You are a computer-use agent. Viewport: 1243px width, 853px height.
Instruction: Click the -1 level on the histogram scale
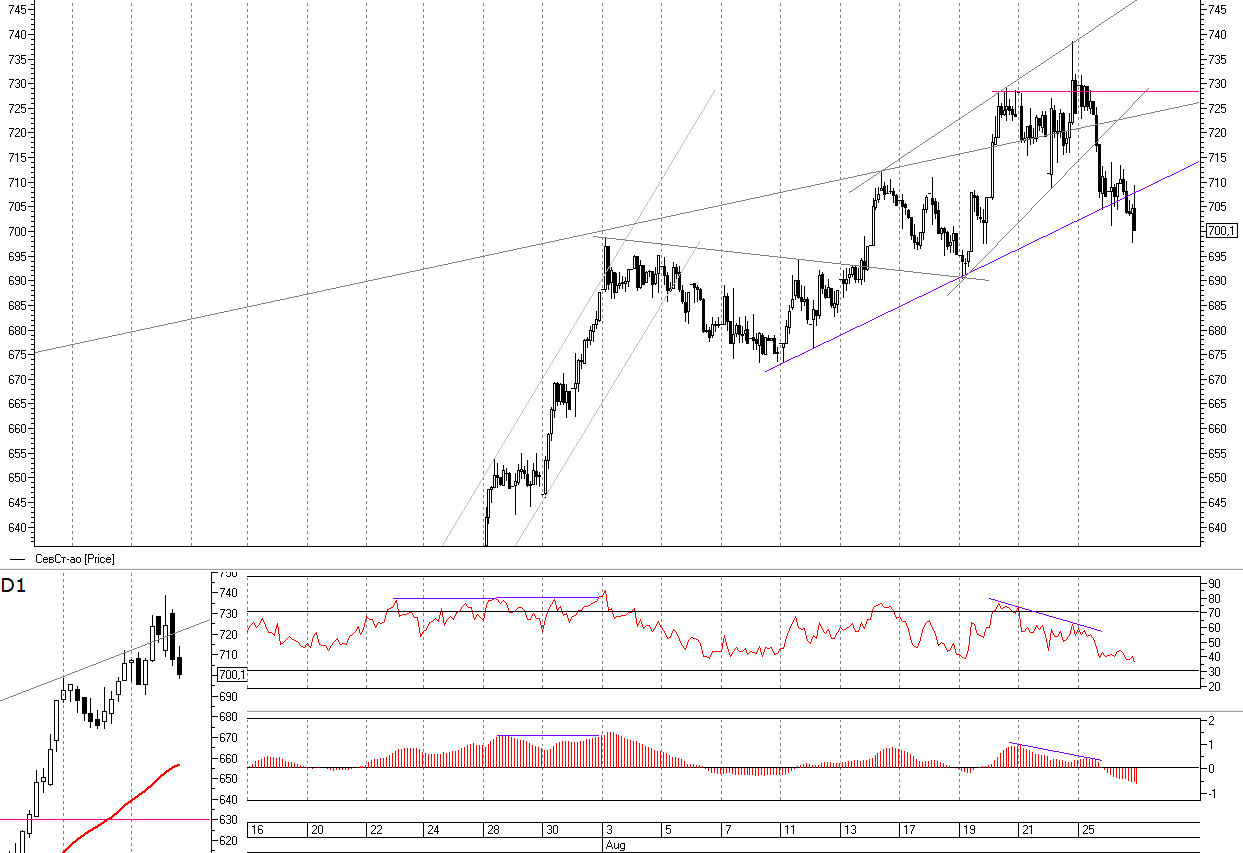(1211, 794)
